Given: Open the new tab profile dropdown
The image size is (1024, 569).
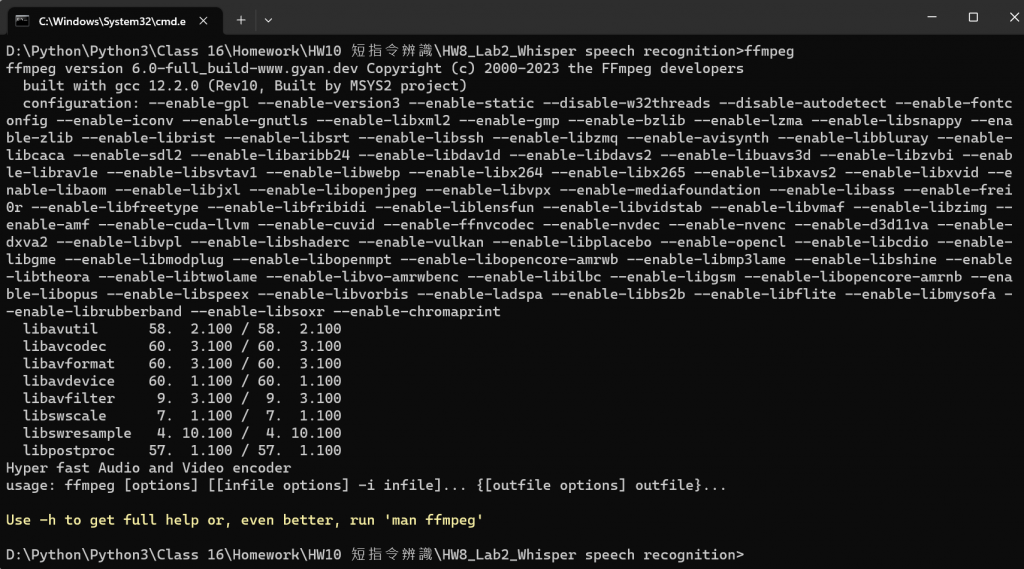Looking at the screenshot, I should 268,20.
